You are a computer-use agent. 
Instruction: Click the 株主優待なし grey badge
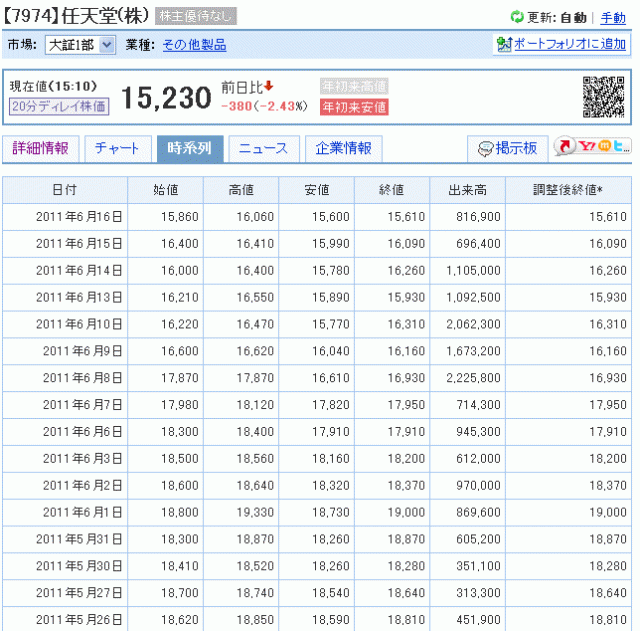coord(196,16)
